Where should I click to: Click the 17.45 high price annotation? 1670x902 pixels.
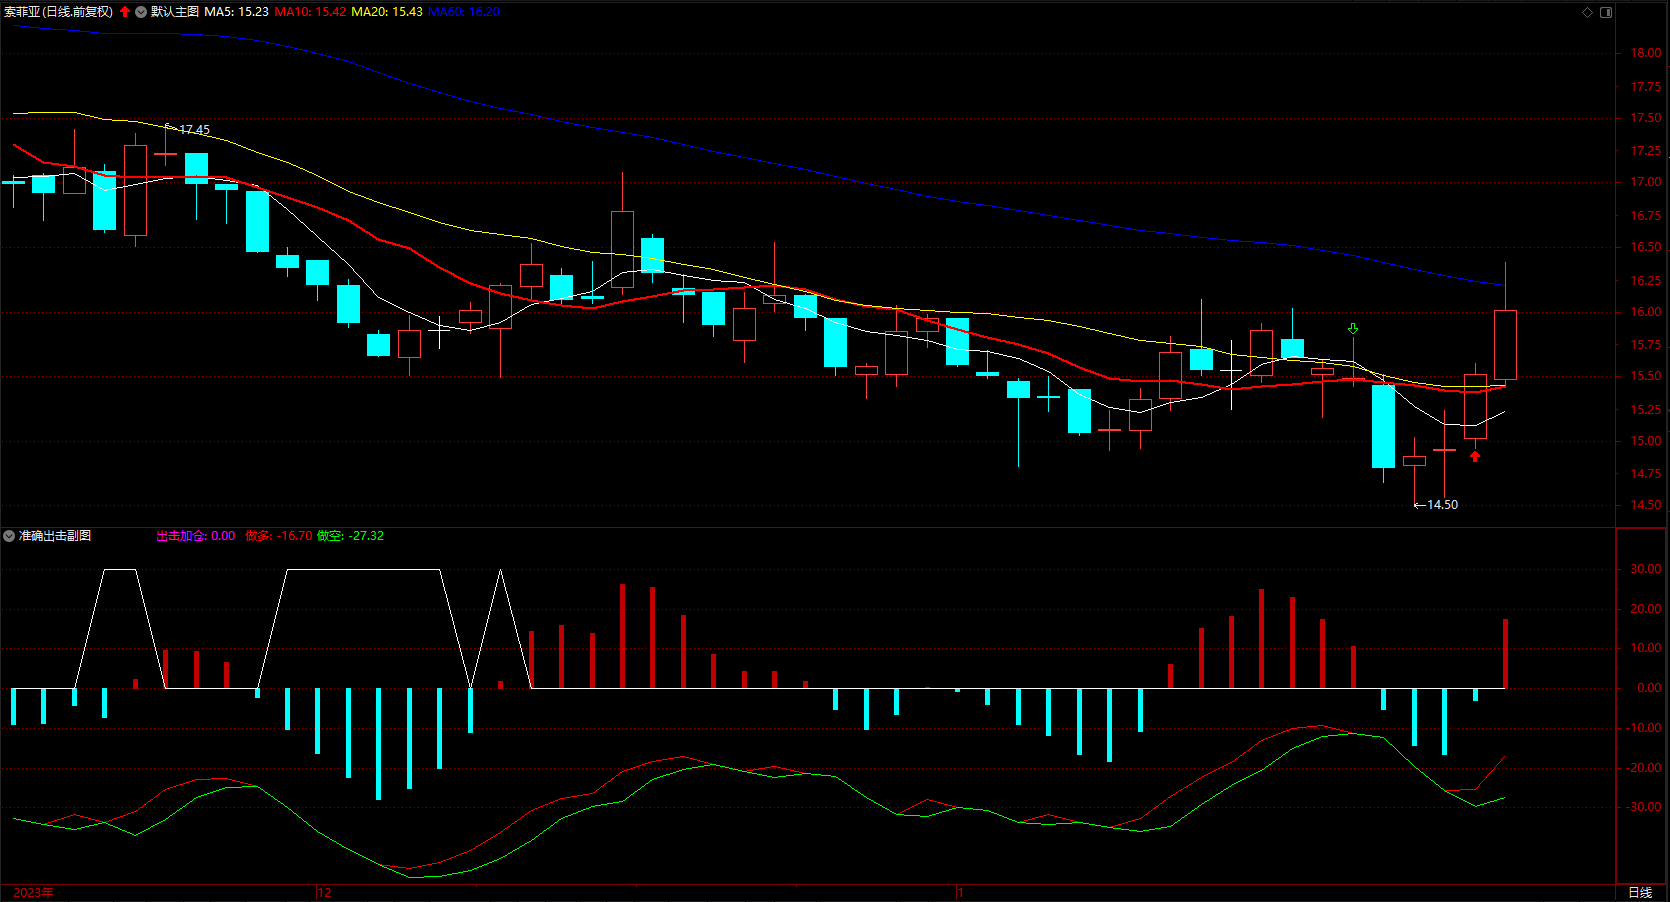195,130
